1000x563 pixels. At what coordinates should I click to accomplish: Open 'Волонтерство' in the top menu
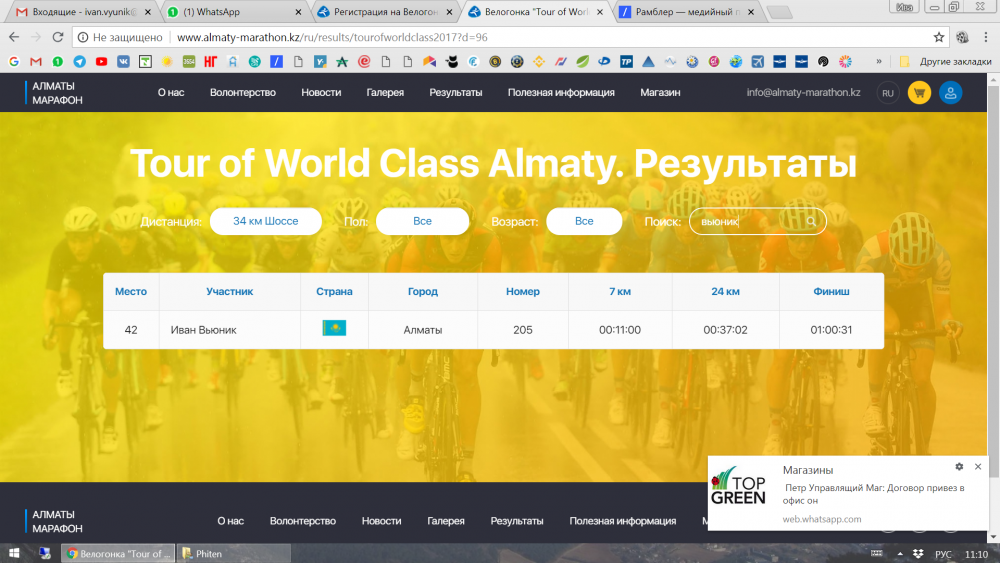click(x=242, y=92)
